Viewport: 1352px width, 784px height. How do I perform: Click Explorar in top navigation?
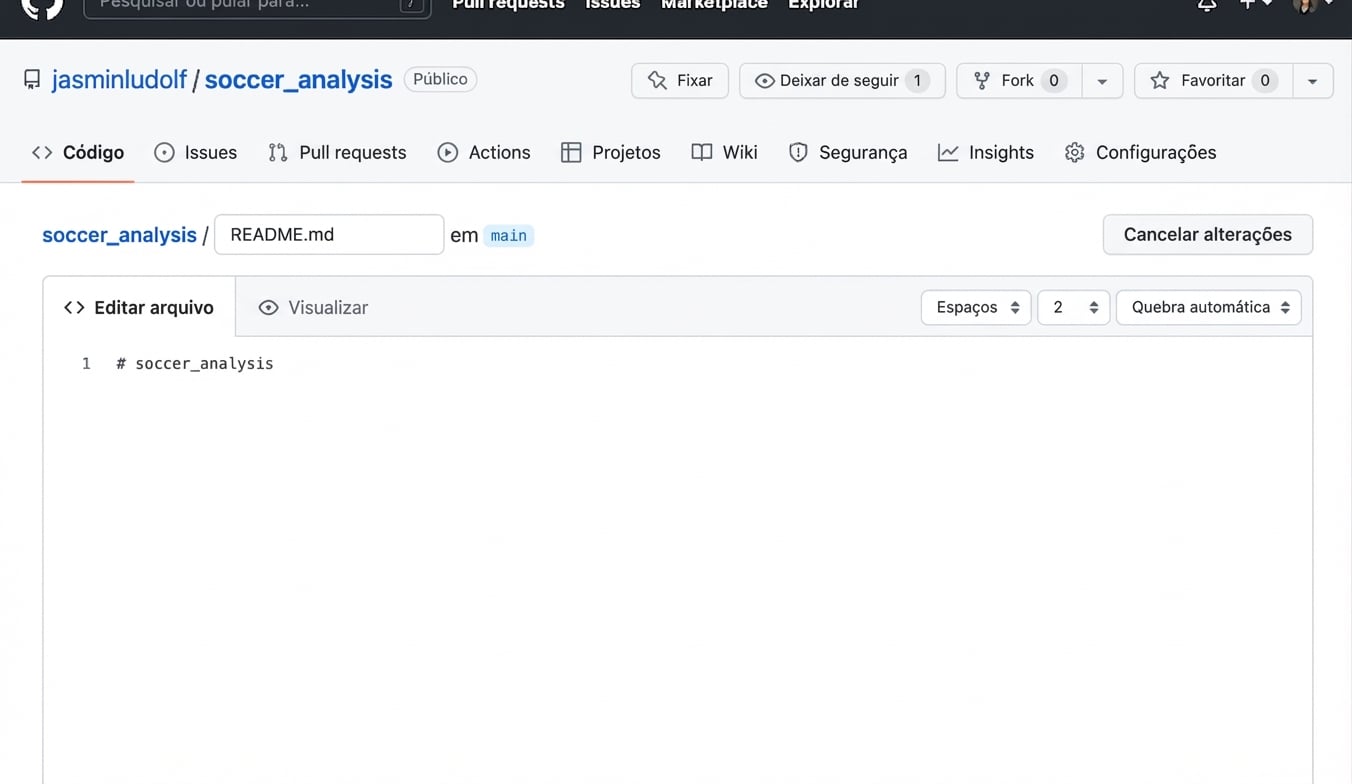coord(823,5)
